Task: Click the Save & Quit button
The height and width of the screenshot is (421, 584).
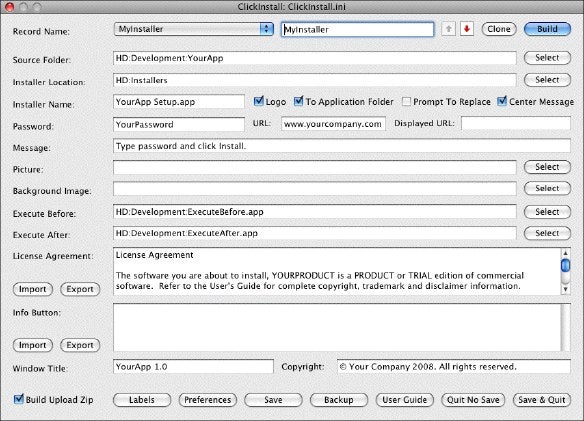Action: (x=542, y=400)
